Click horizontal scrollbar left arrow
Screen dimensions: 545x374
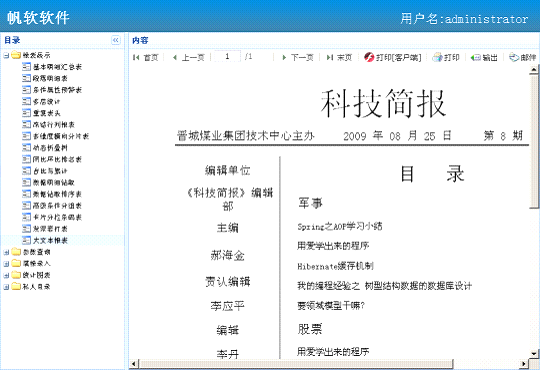coord(134,364)
